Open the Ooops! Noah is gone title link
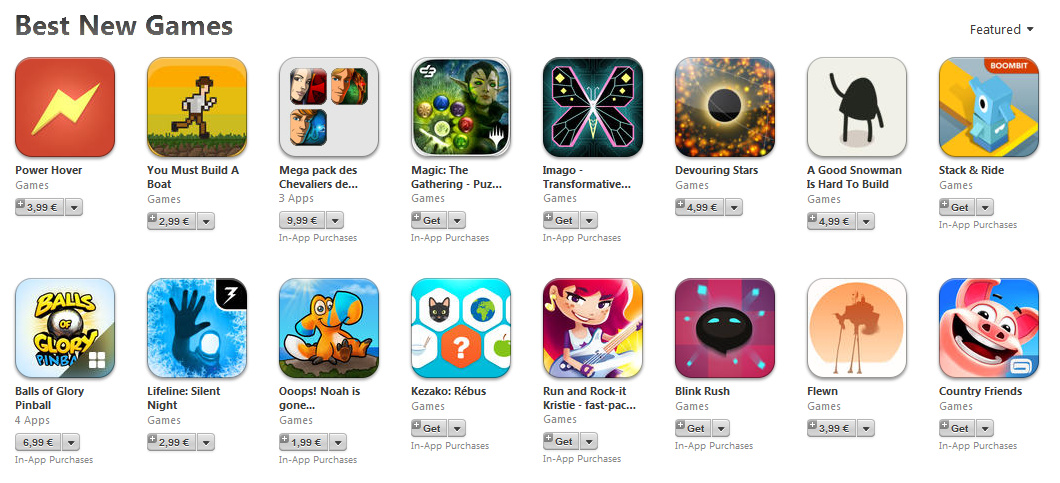Screen dimensions: 1060x483 (320, 398)
